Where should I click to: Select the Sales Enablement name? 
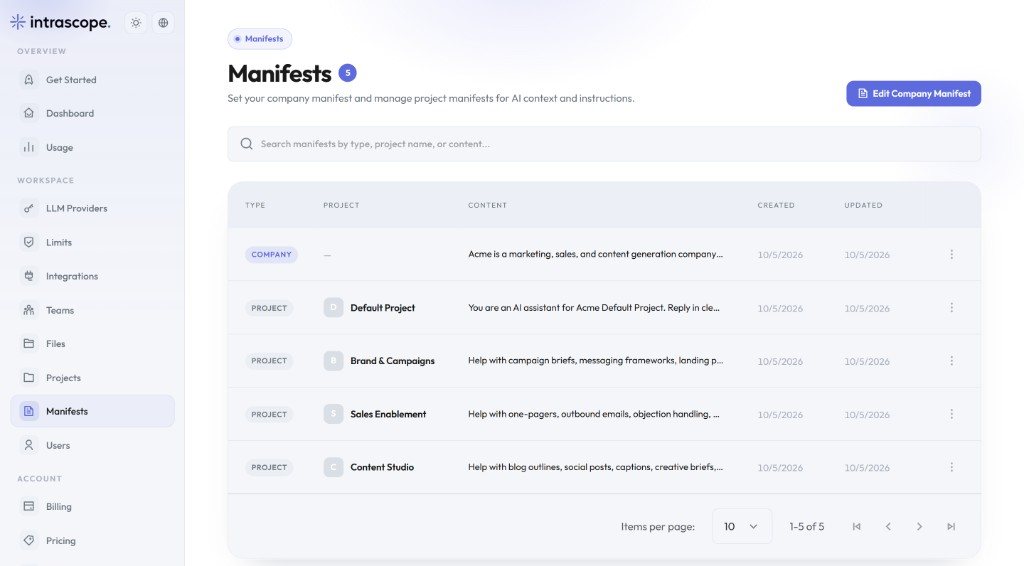pyautogui.click(x=388, y=414)
